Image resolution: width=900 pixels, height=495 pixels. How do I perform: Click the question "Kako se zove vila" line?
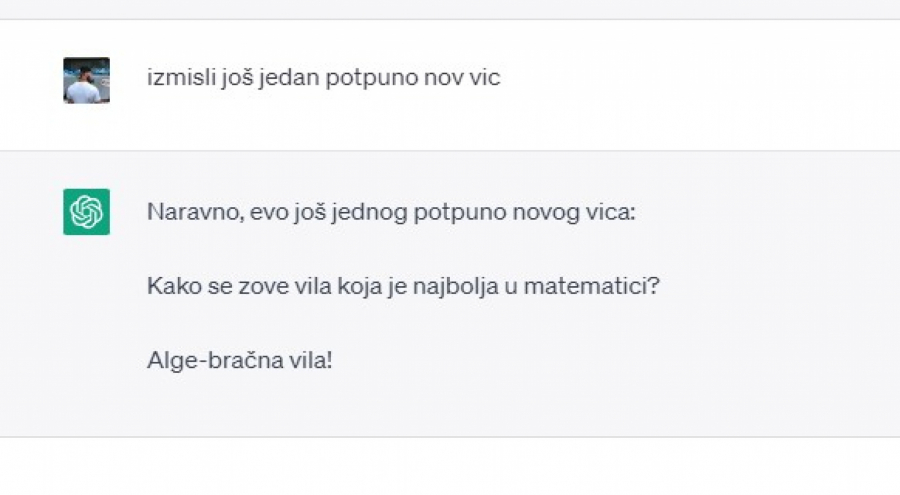click(x=403, y=287)
